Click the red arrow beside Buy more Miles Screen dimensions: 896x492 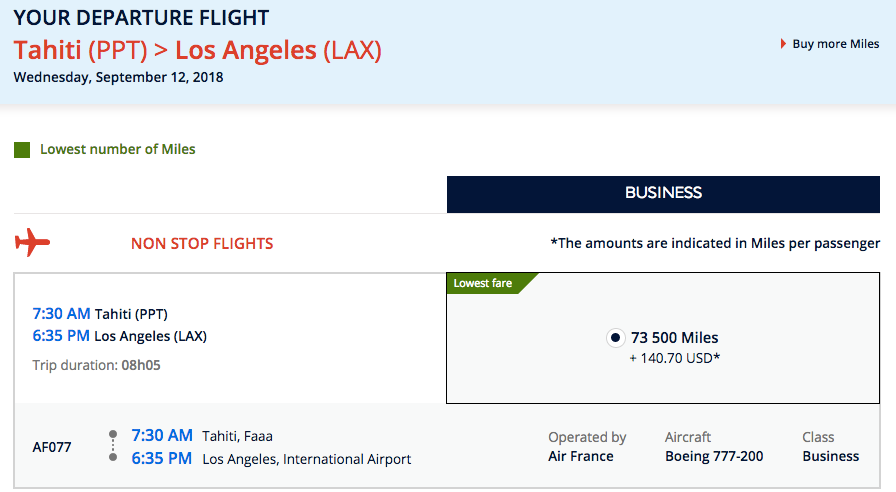[783, 44]
